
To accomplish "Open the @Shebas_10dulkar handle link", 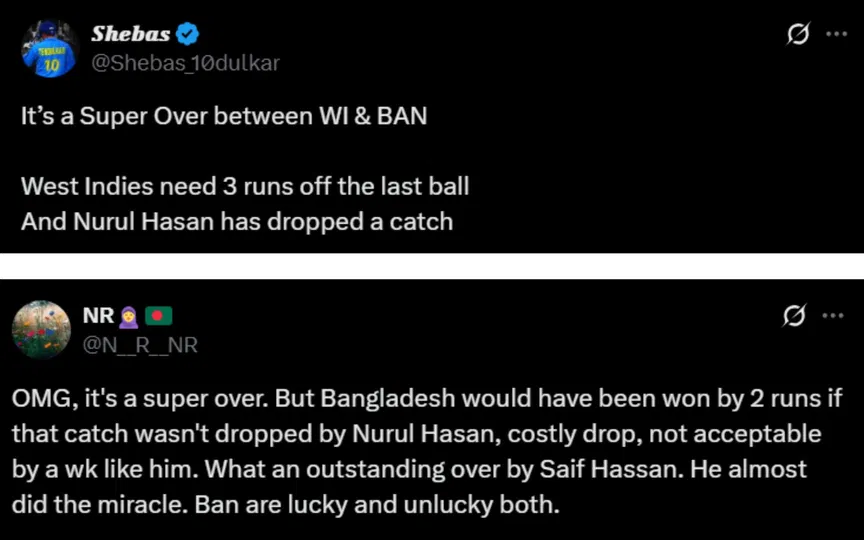I will pyautogui.click(x=185, y=63).
